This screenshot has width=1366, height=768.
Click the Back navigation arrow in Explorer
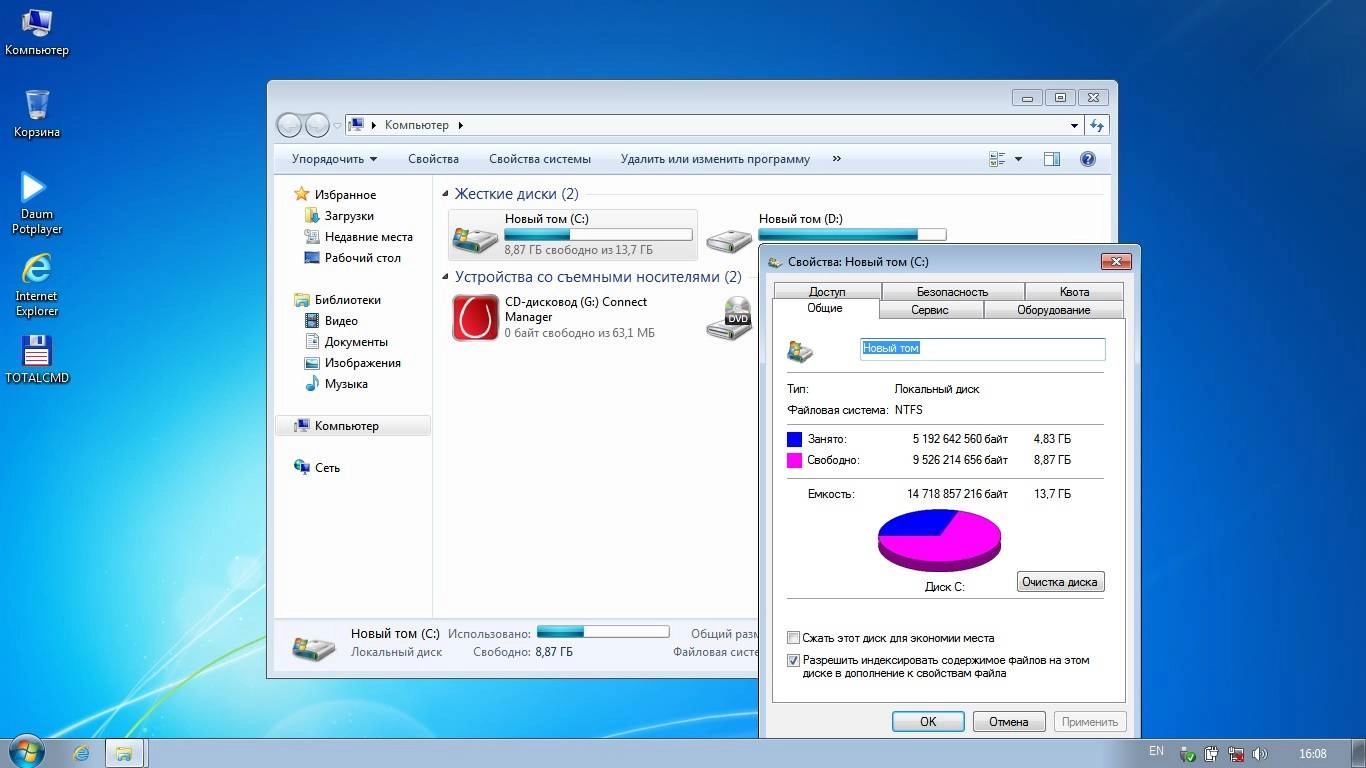[x=289, y=125]
